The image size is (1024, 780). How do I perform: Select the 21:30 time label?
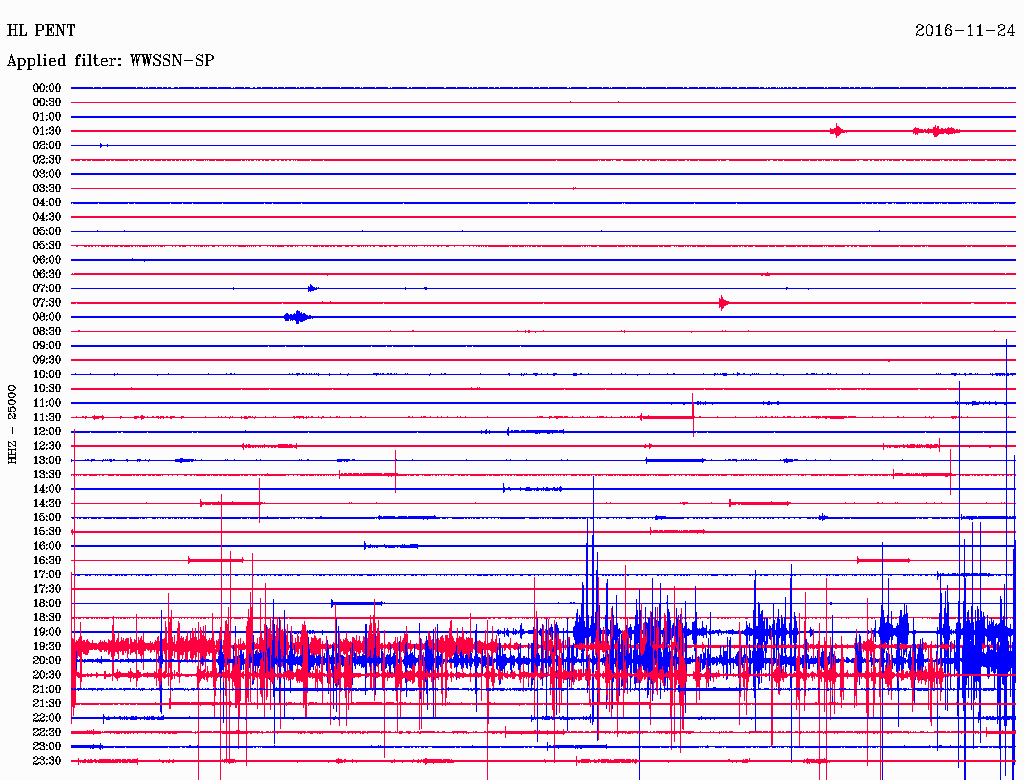pyautogui.click(x=47, y=704)
